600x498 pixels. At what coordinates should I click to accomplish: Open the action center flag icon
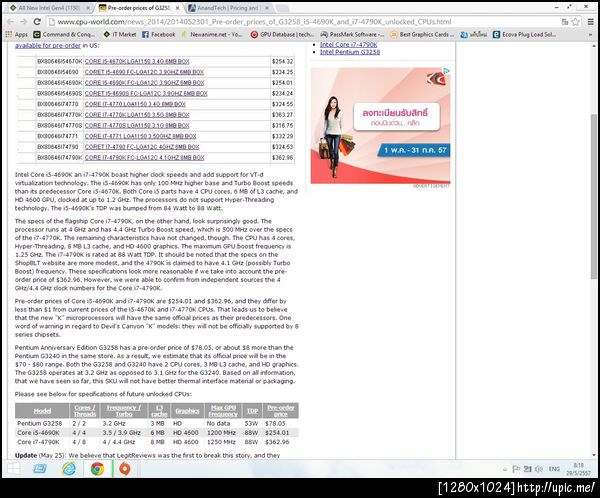pyautogui.click(x=515, y=469)
